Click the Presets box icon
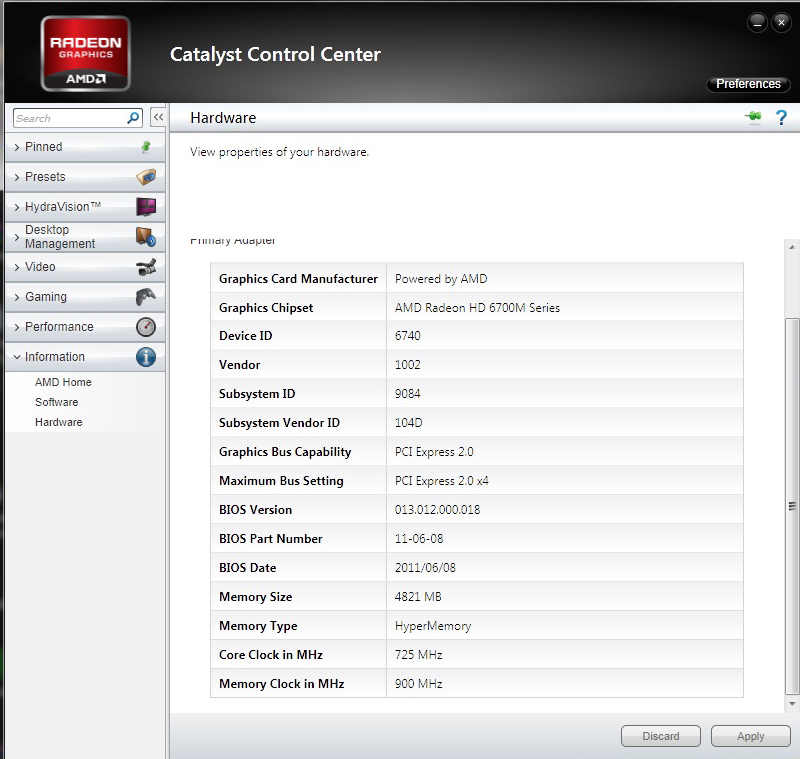Image resolution: width=800 pixels, height=759 pixels. (146, 177)
